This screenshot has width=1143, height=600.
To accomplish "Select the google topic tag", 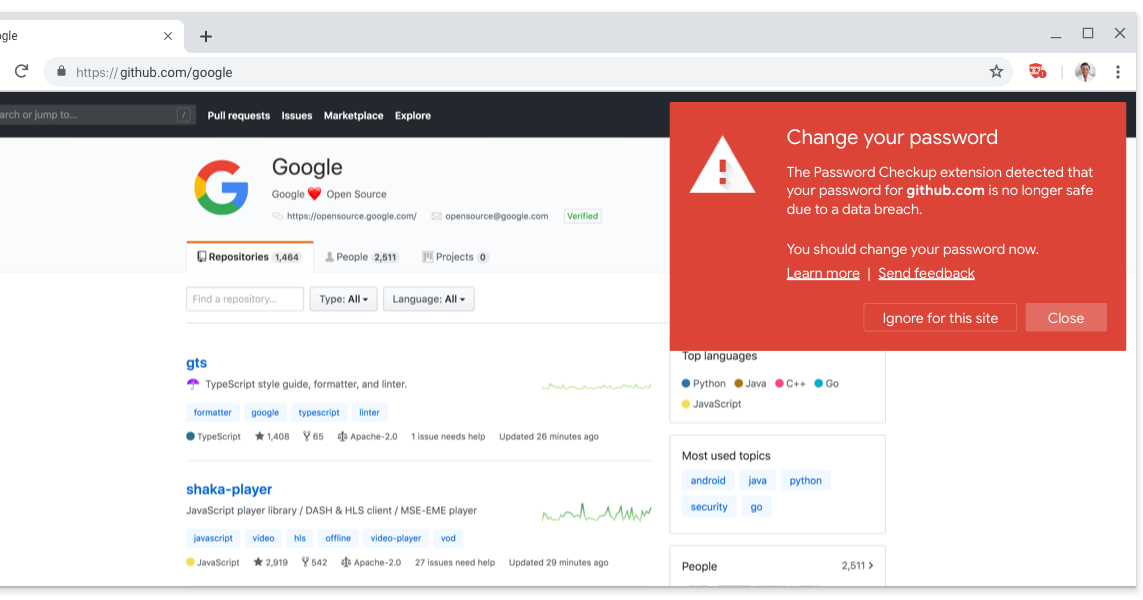I will point(265,413).
